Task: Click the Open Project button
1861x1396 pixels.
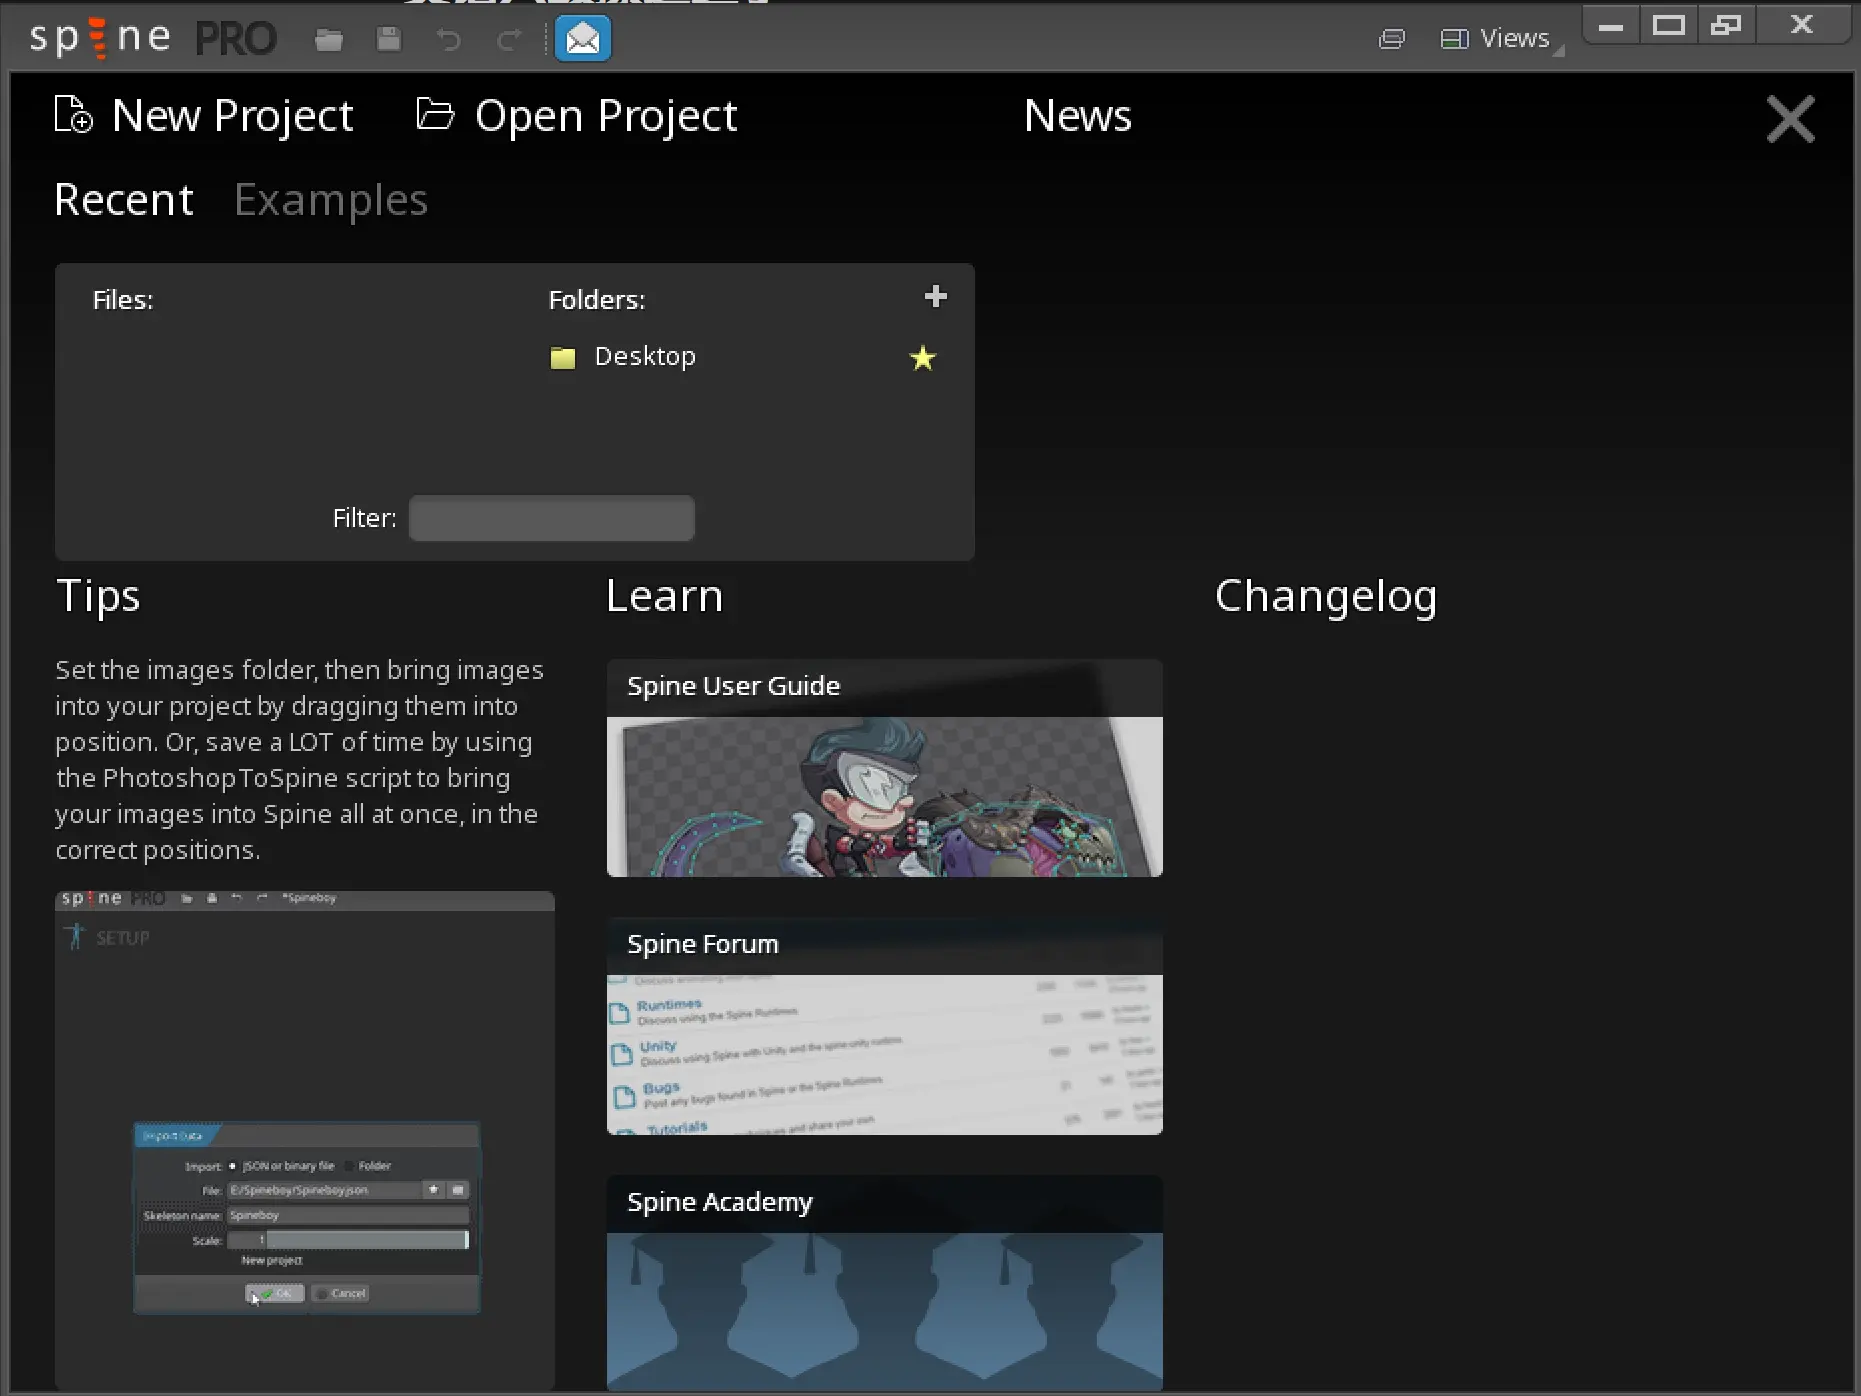Action: click(577, 116)
